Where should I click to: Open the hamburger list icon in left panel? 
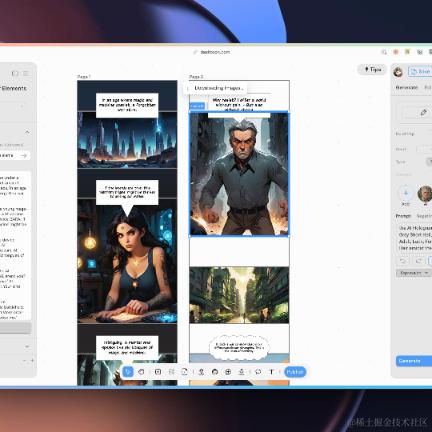click(26, 73)
